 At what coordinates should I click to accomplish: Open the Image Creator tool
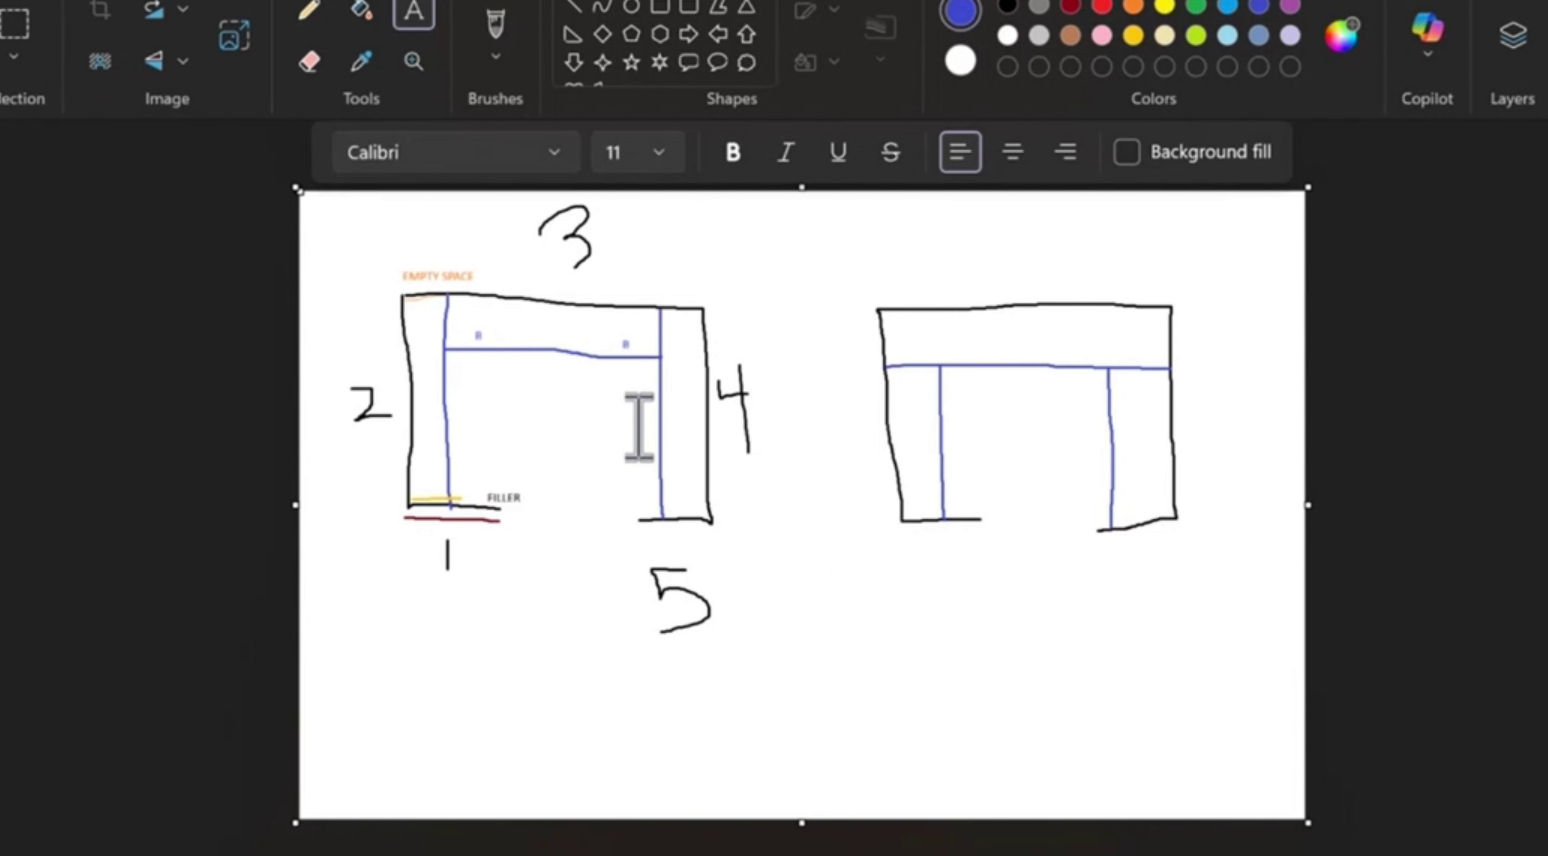[x=234, y=36]
